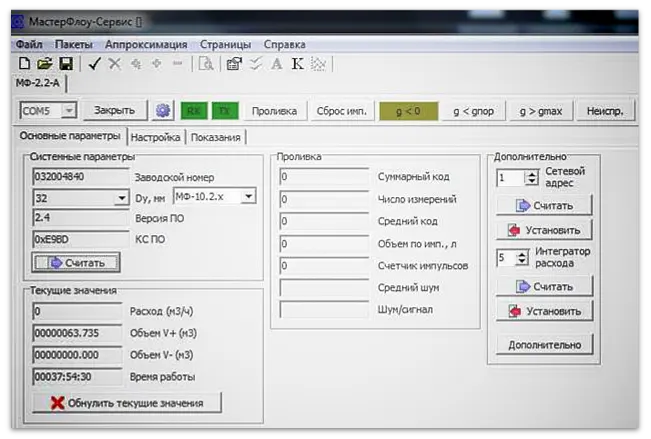Switch to the Показания tab

pyautogui.click(x=216, y=137)
